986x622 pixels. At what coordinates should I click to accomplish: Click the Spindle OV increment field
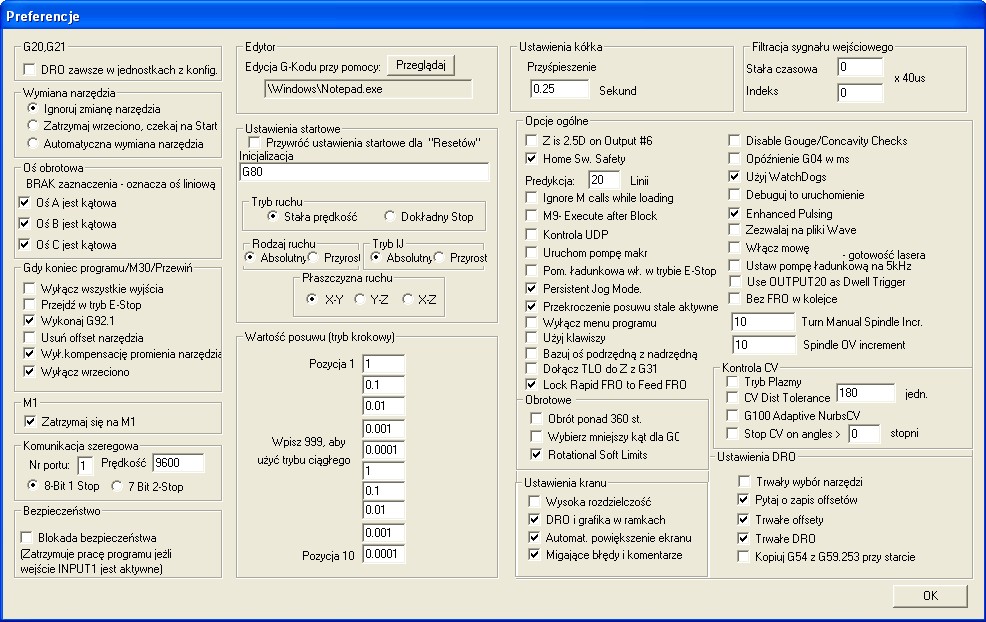pos(764,345)
